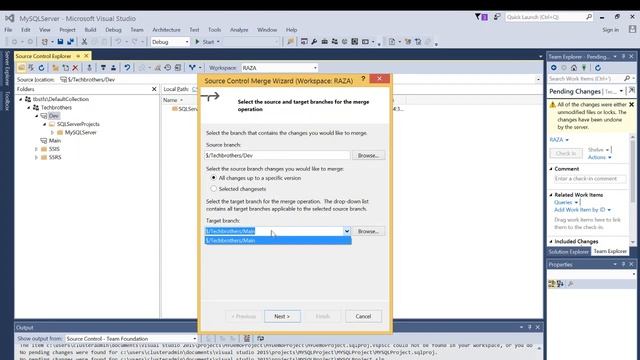Click the View History clock icon
The width and height of the screenshot is (640, 360).
(168, 68)
